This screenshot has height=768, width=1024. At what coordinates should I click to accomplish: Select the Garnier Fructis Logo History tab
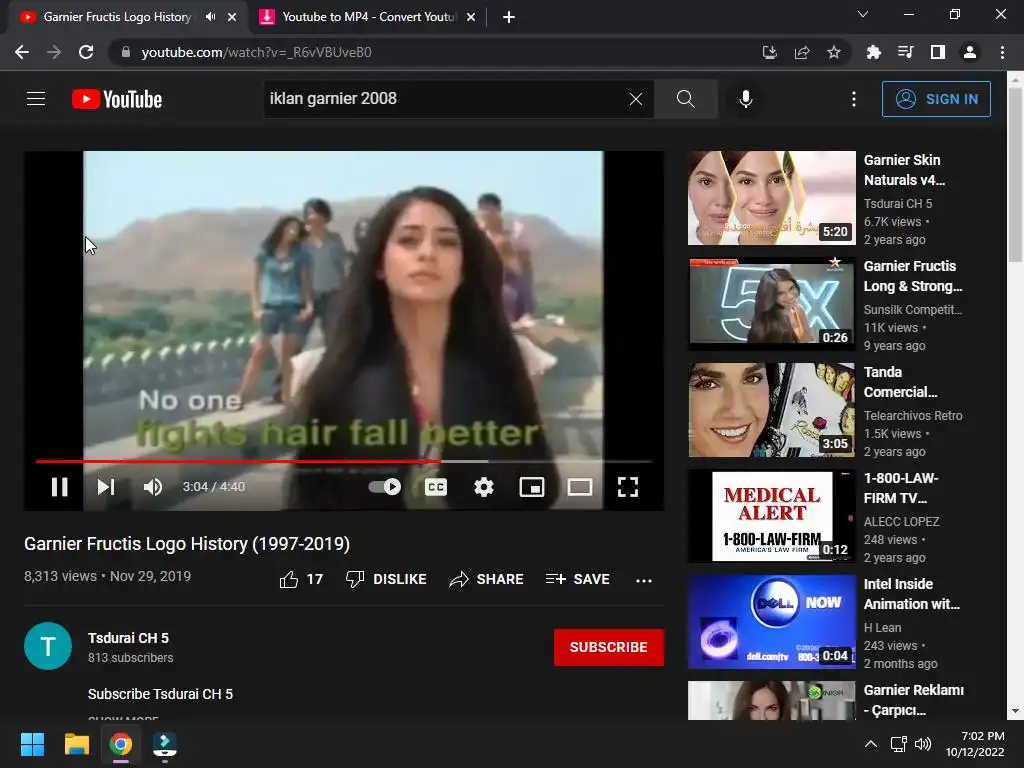point(118,17)
